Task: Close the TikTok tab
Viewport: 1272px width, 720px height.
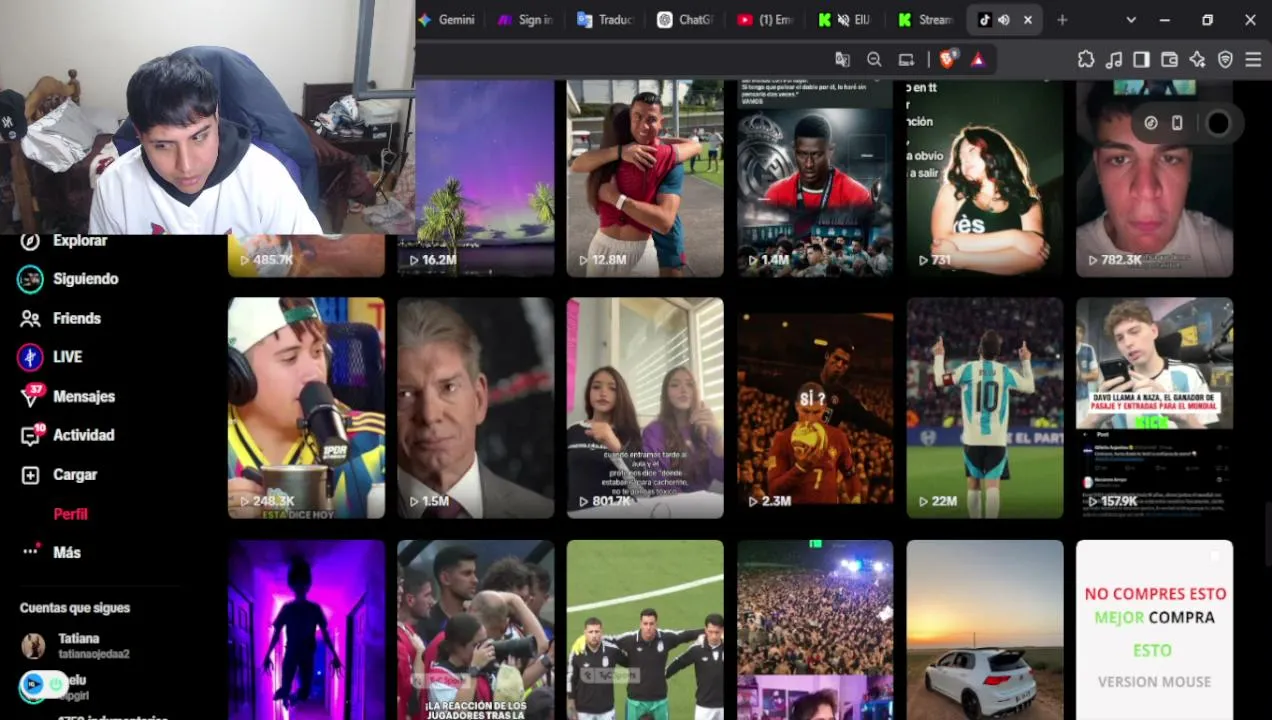Action: coord(1027,20)
